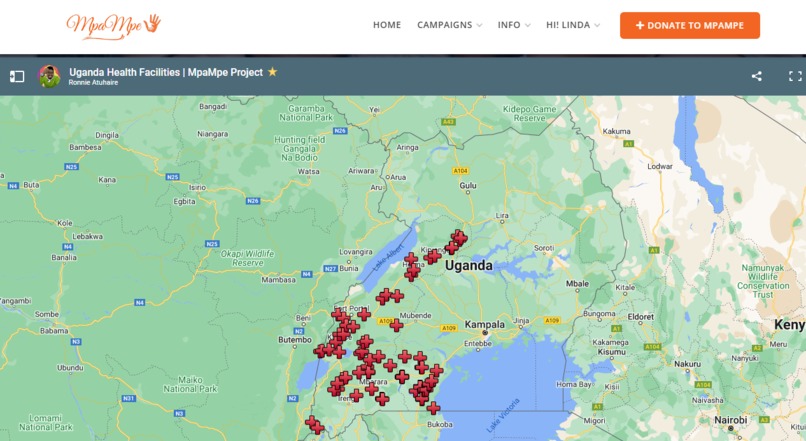Click the Jinja label on map
The width and height of the screenshot is (806, 441).
(521, 320)
